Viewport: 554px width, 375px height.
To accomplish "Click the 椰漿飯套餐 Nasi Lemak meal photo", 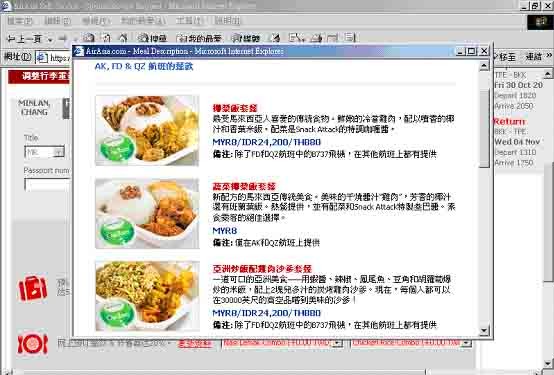I will tap(147, 130).
